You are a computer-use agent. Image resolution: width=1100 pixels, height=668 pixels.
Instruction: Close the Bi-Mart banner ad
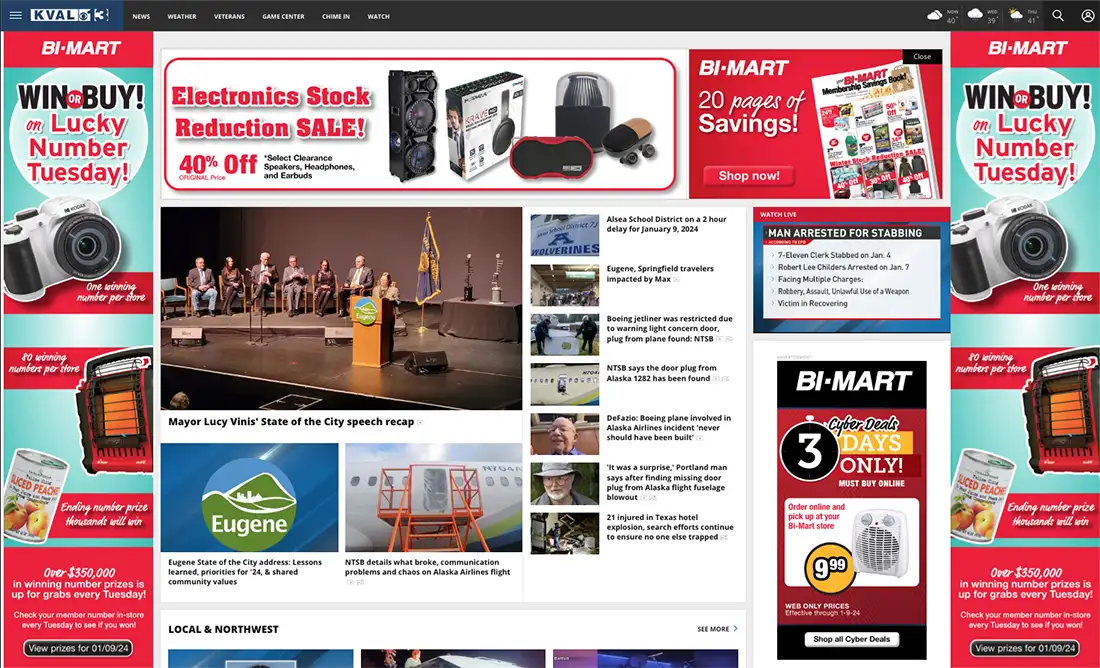coord(922,57)
